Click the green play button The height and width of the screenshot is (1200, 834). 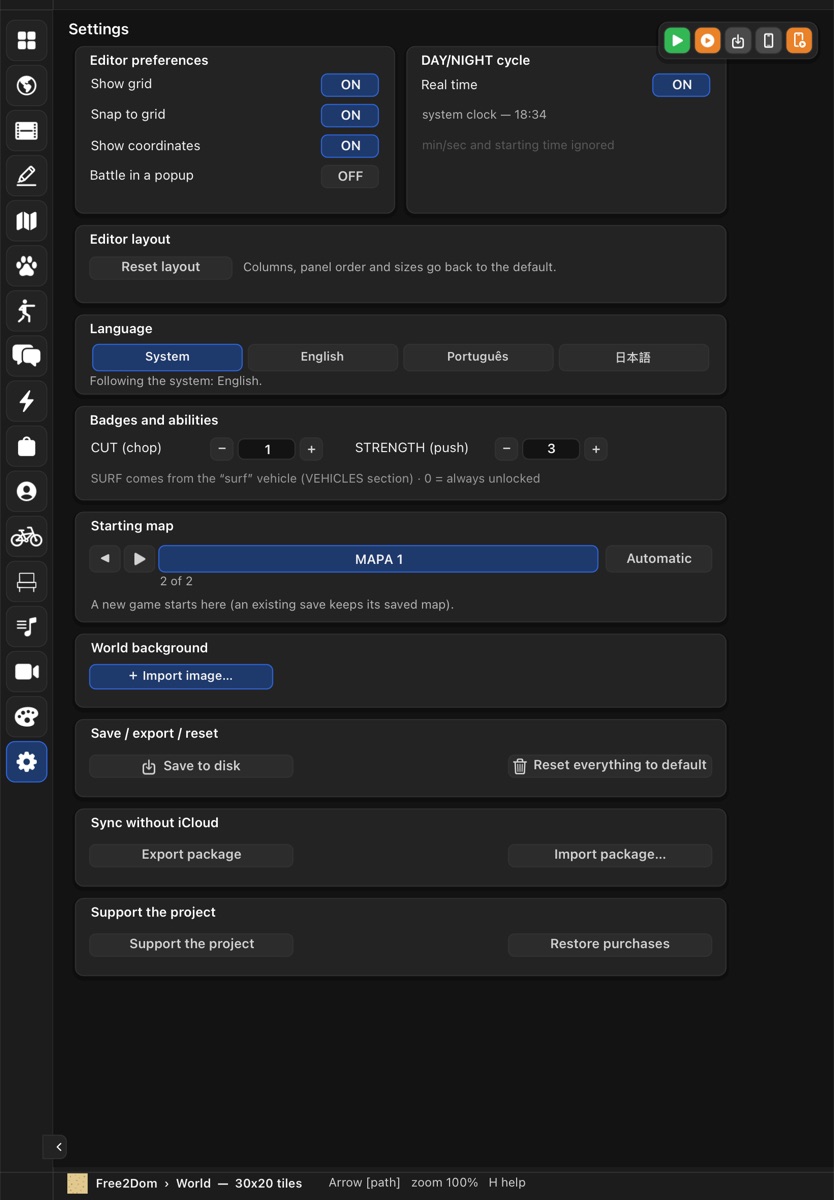[677, 41]
